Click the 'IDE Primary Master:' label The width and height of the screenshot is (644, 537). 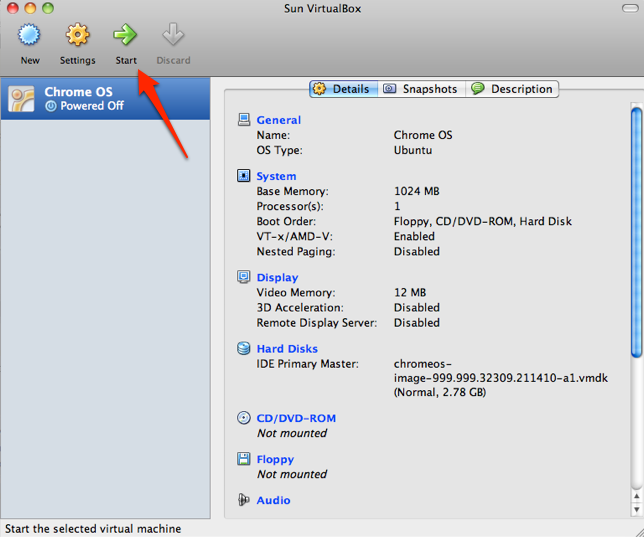click(307, 364)
